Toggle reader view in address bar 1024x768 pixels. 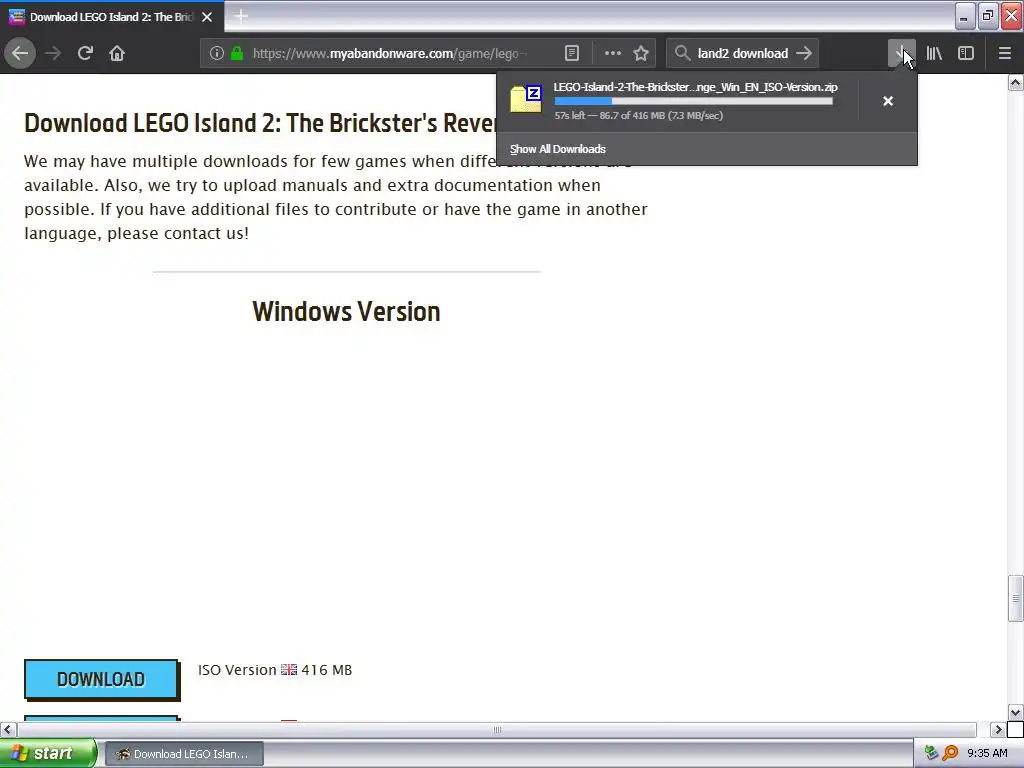tap(571, 53)
